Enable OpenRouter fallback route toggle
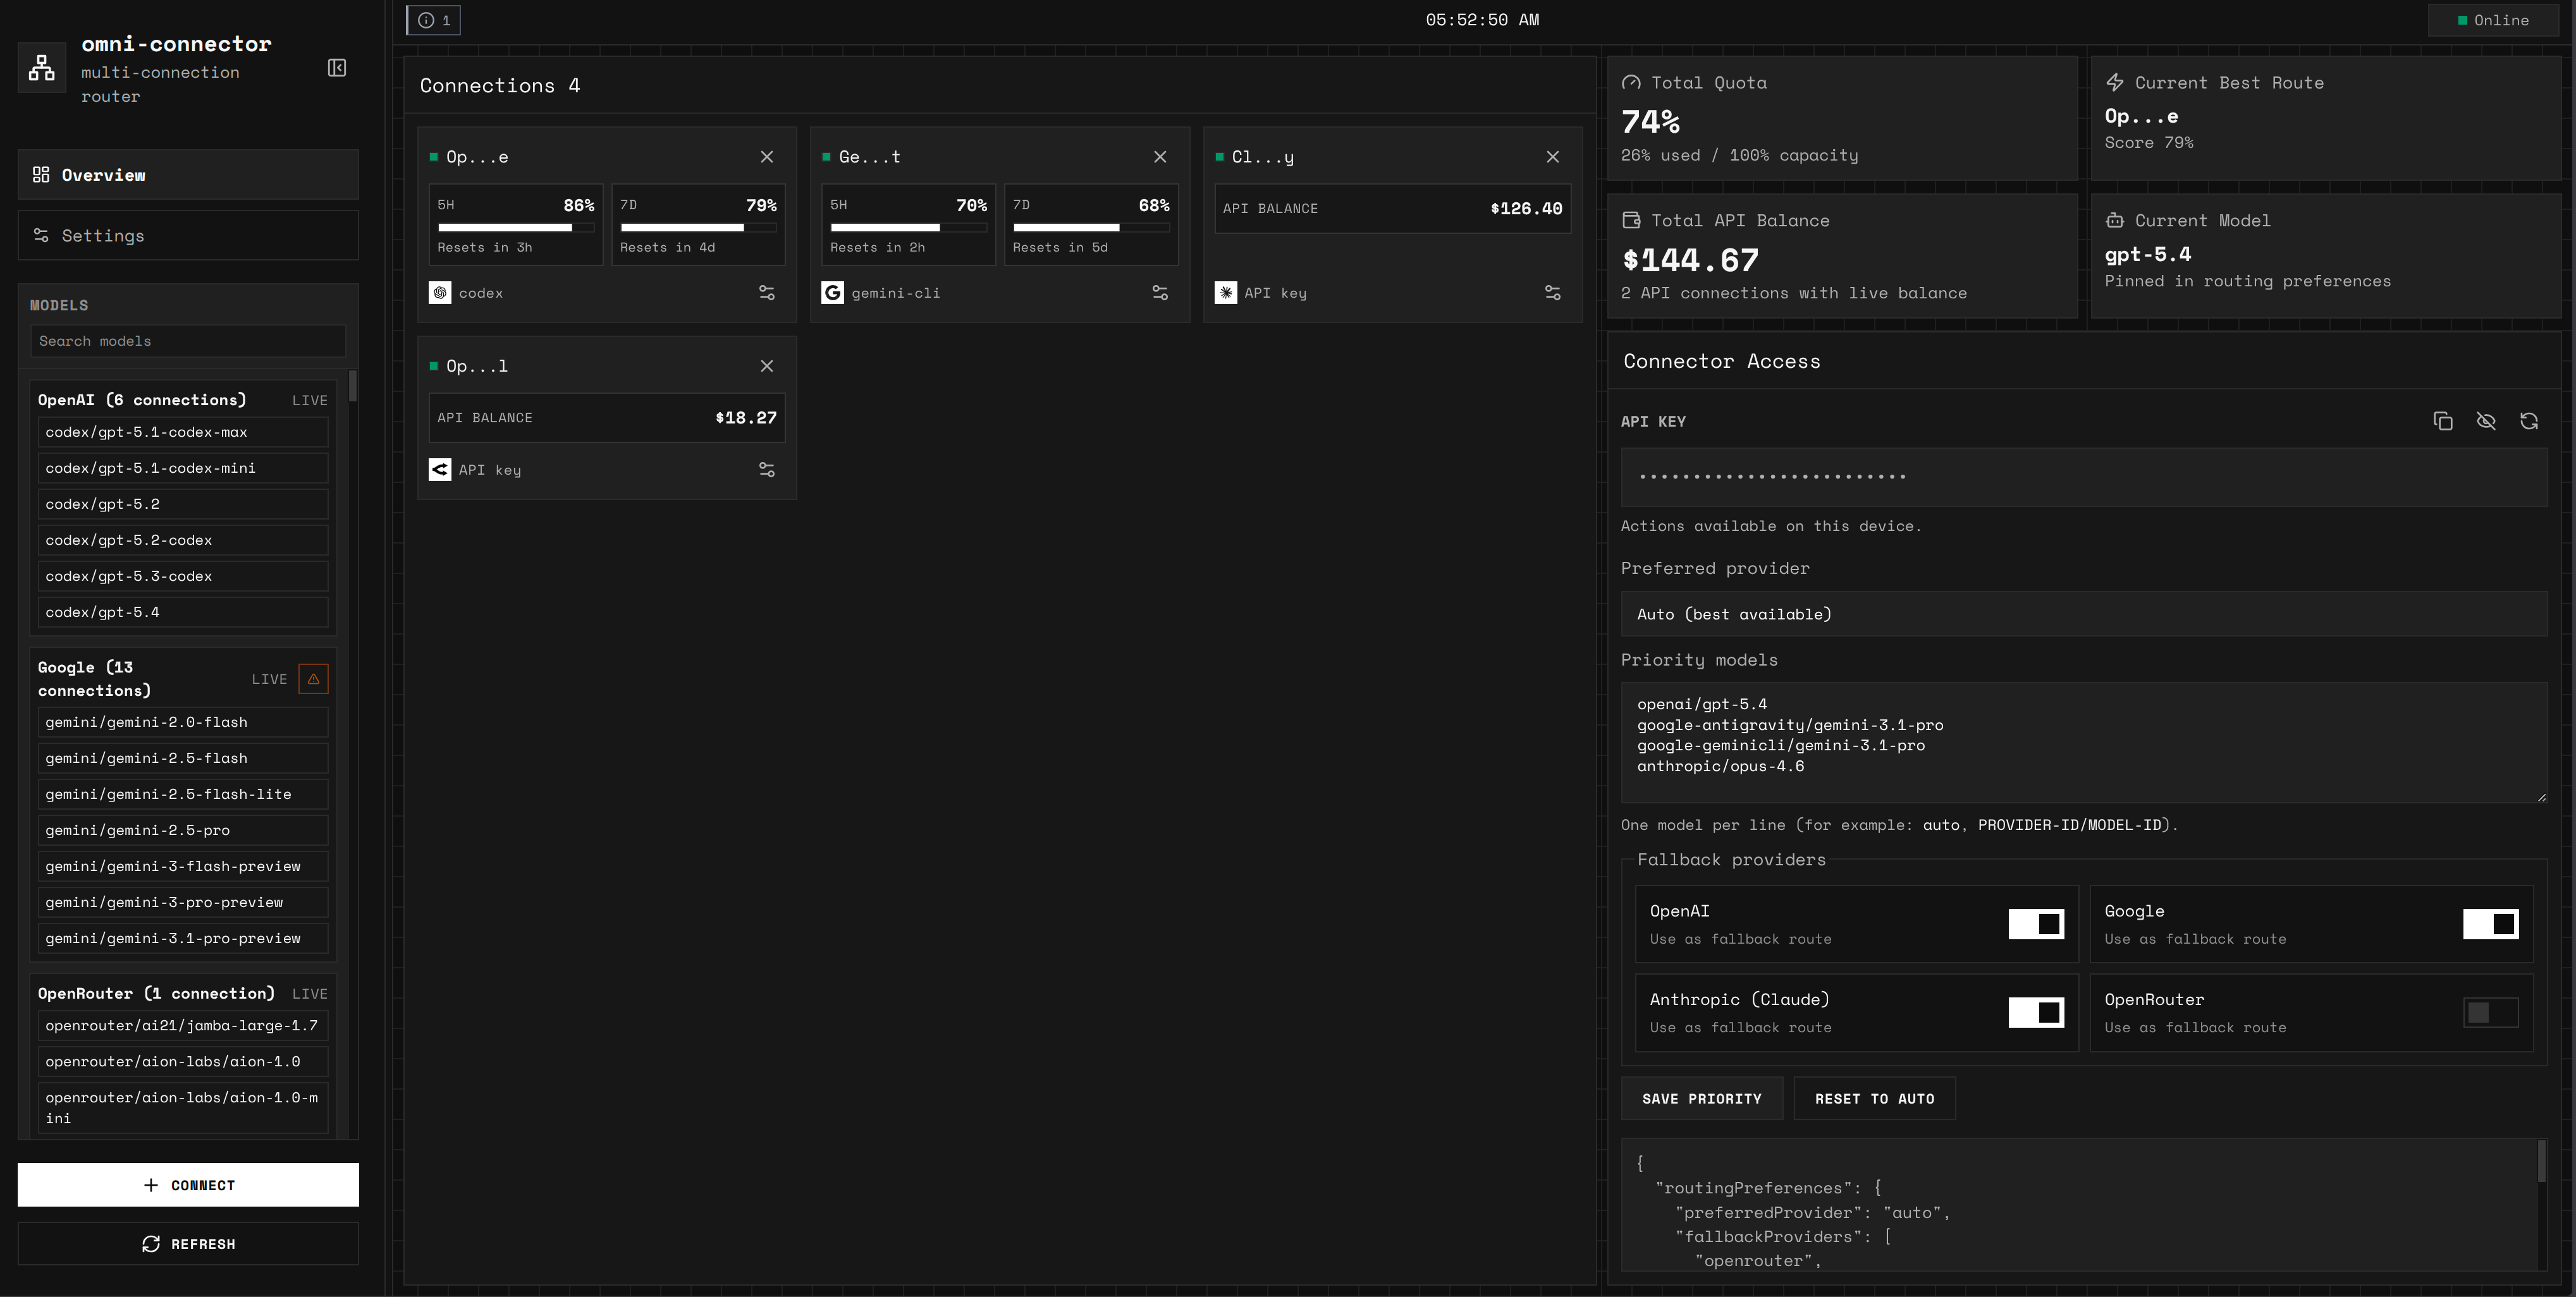This screenshot has height=1297, width=2576. tap(2490, 1012)
